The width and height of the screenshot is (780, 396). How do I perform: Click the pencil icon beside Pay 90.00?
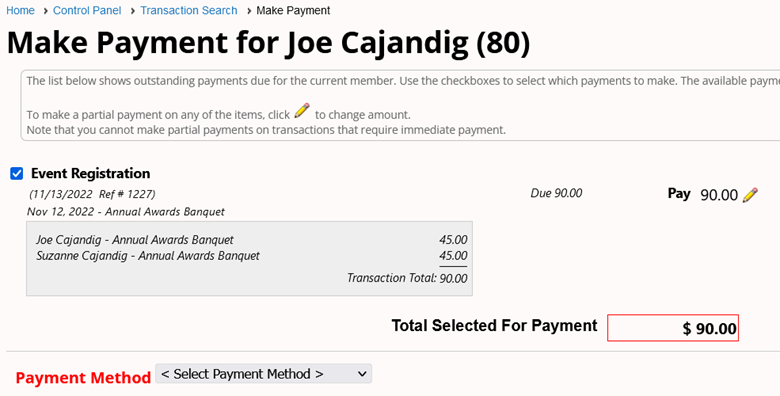point(750,195)
